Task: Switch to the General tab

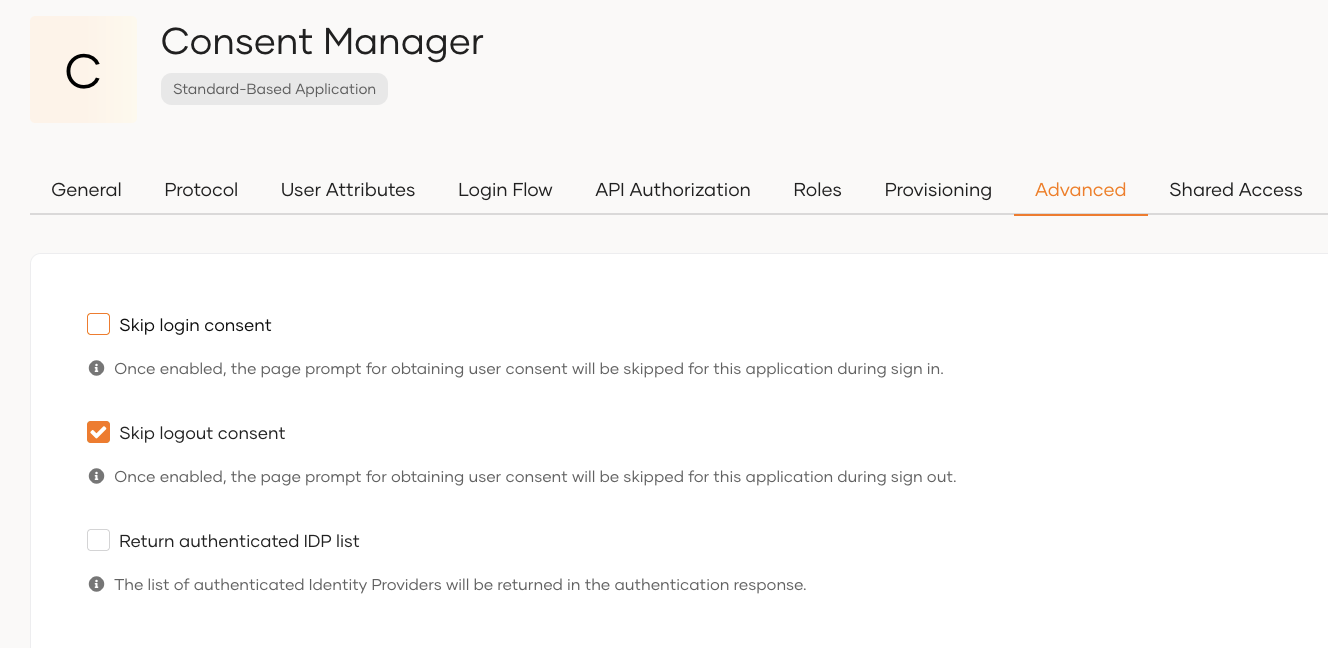Action: (86, 189)
